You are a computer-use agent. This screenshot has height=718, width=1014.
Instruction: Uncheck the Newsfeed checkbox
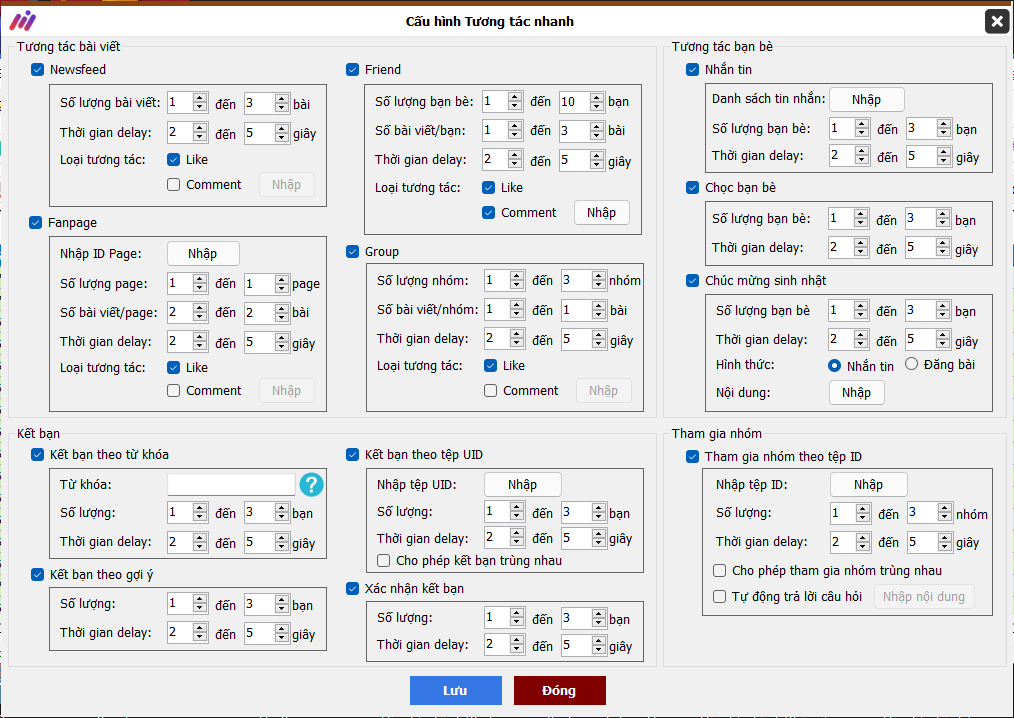coord(38,70)
